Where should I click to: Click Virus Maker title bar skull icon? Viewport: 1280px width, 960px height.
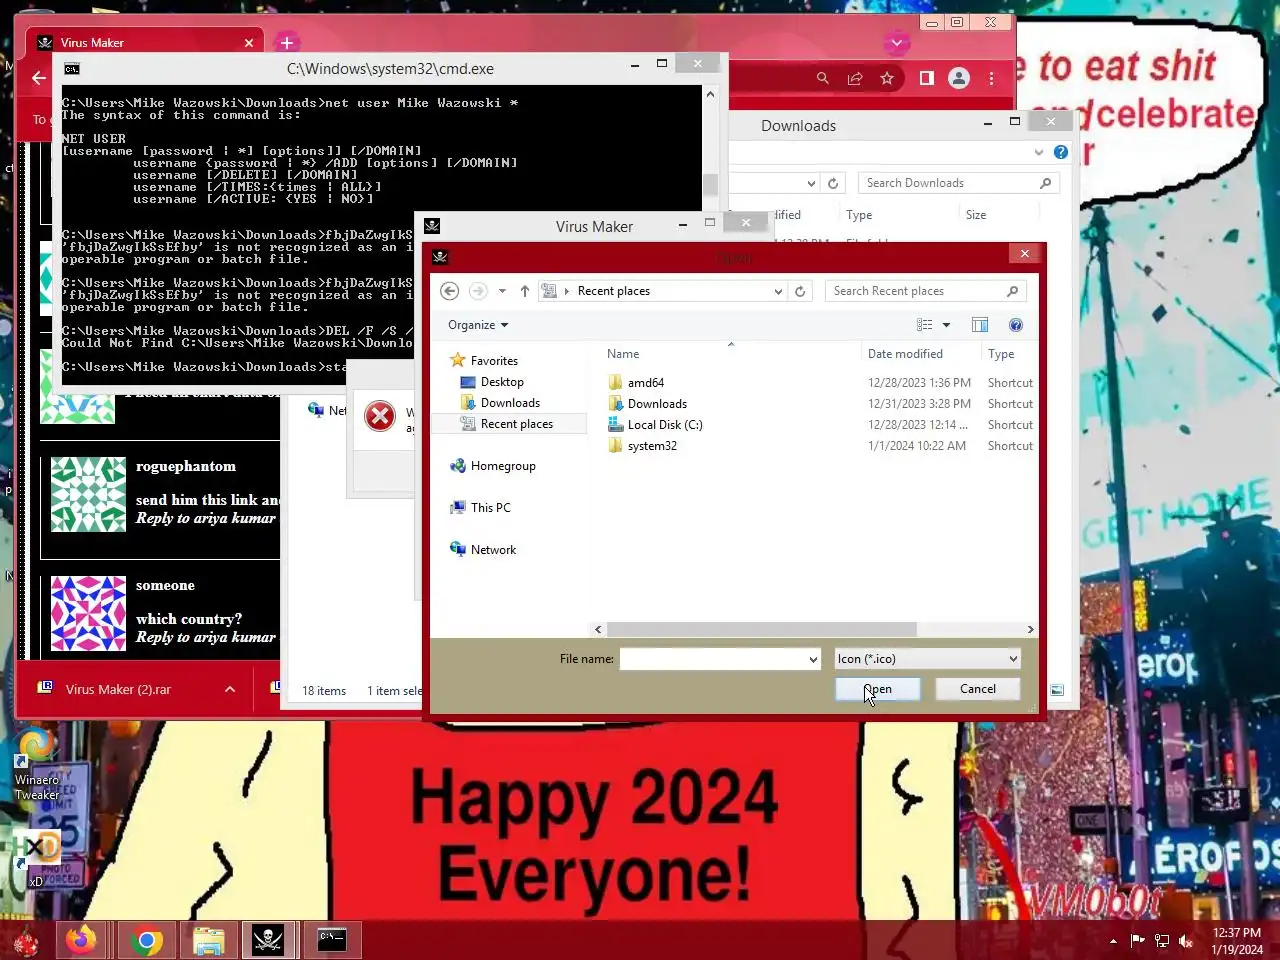click(432, 226)
